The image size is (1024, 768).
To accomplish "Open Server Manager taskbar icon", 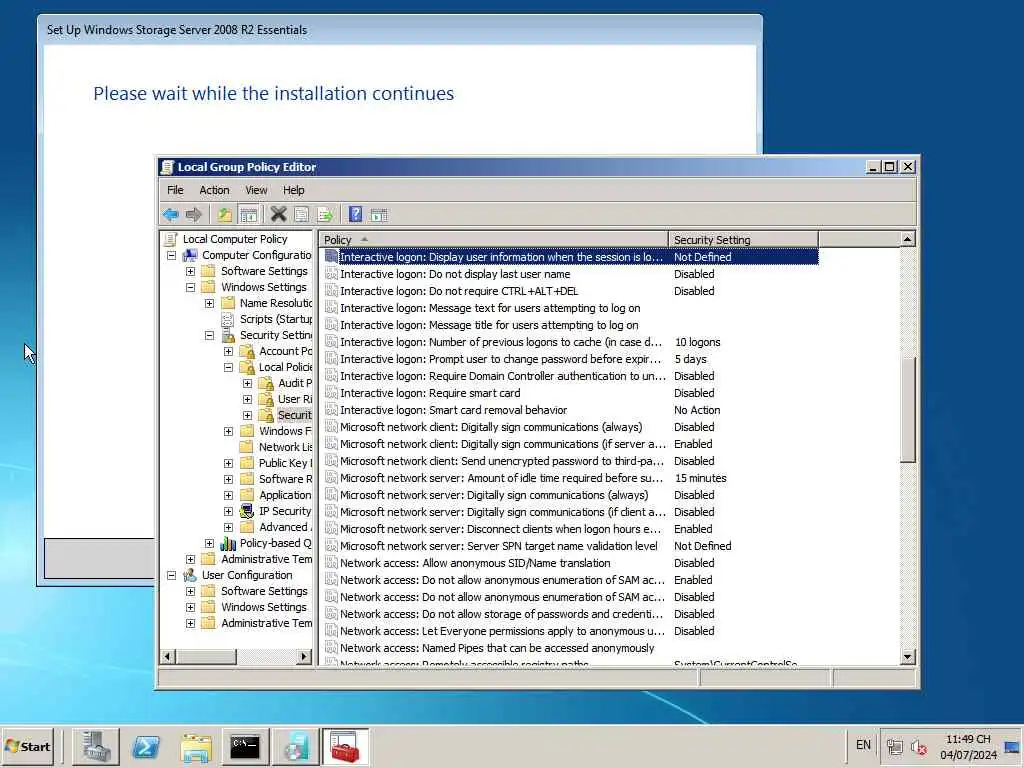I will [x=95, y=747].
